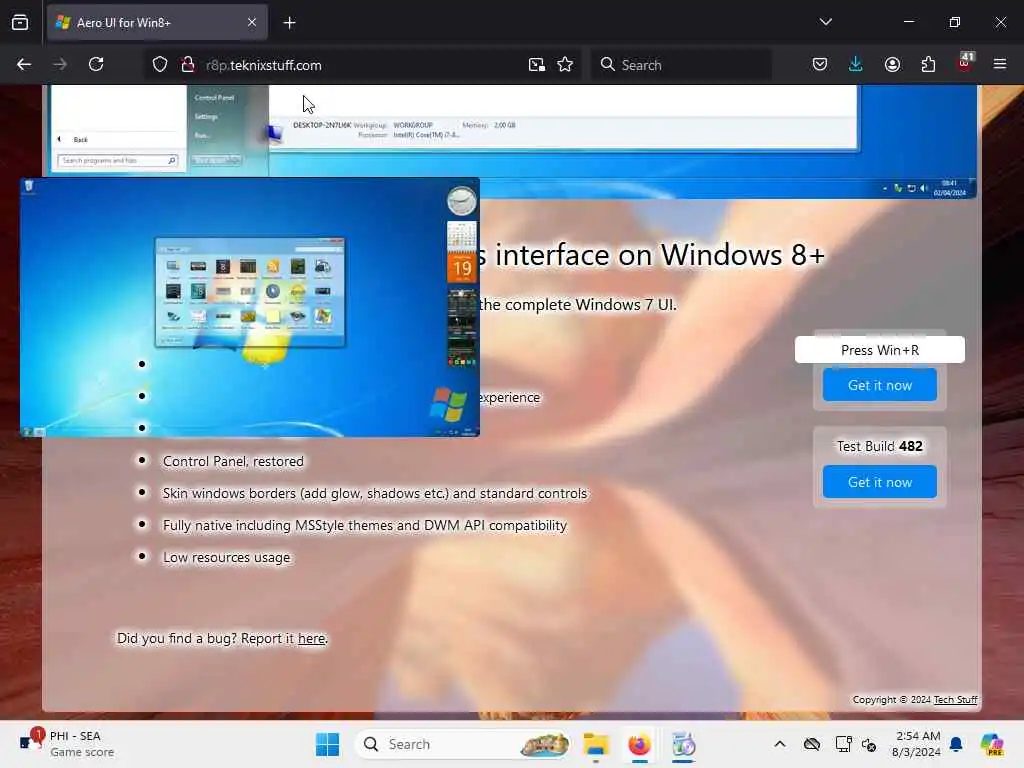Image resolution: width=1024 pixels, height=768 pixels.
Task: Open the Extensions puzzle icon
Action: [928, 64]
